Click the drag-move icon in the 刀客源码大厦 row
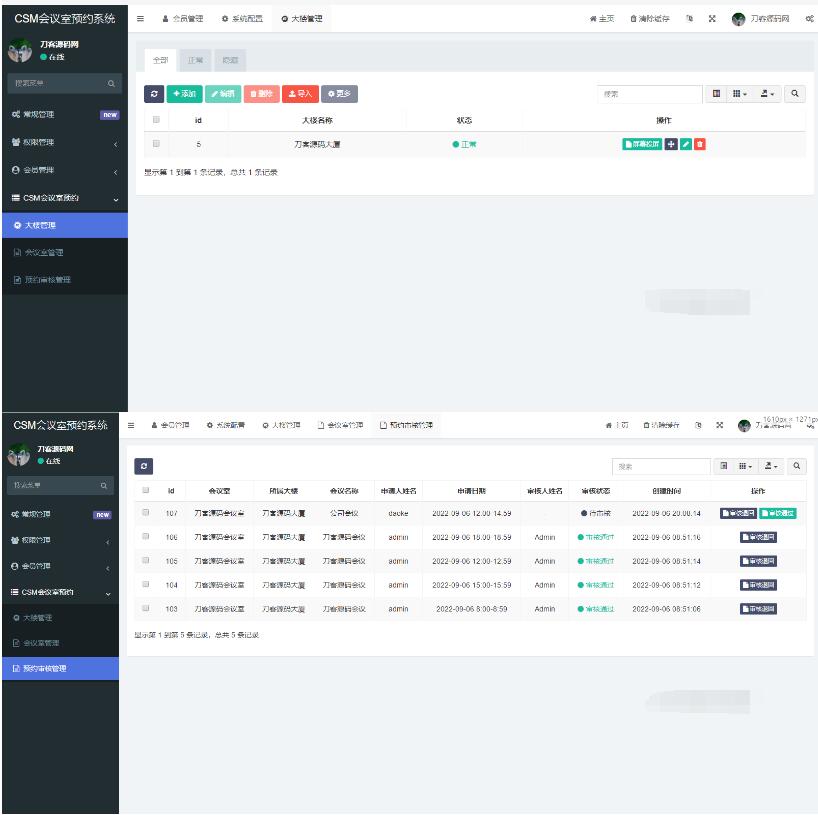This screenshot has height=815, width=818. point(671,144)
